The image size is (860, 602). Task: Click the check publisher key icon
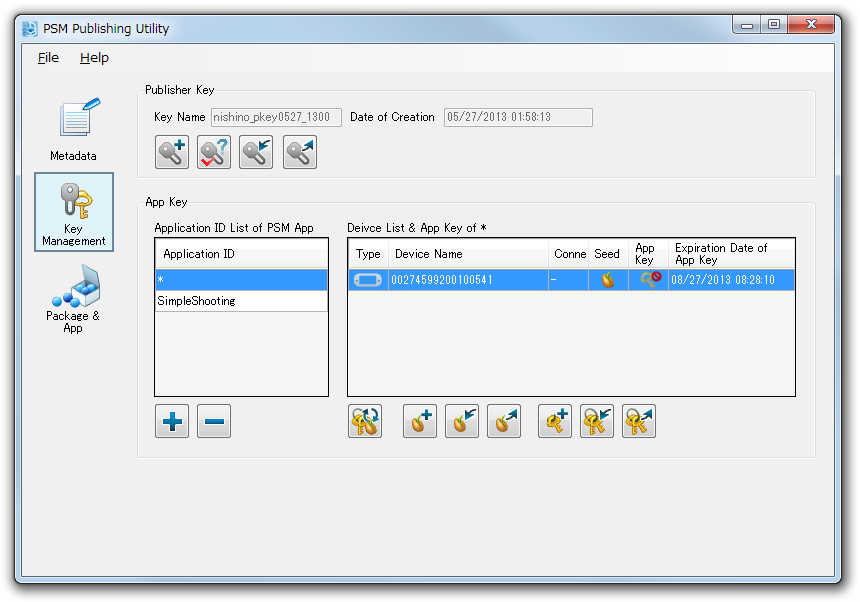point(214,152)
